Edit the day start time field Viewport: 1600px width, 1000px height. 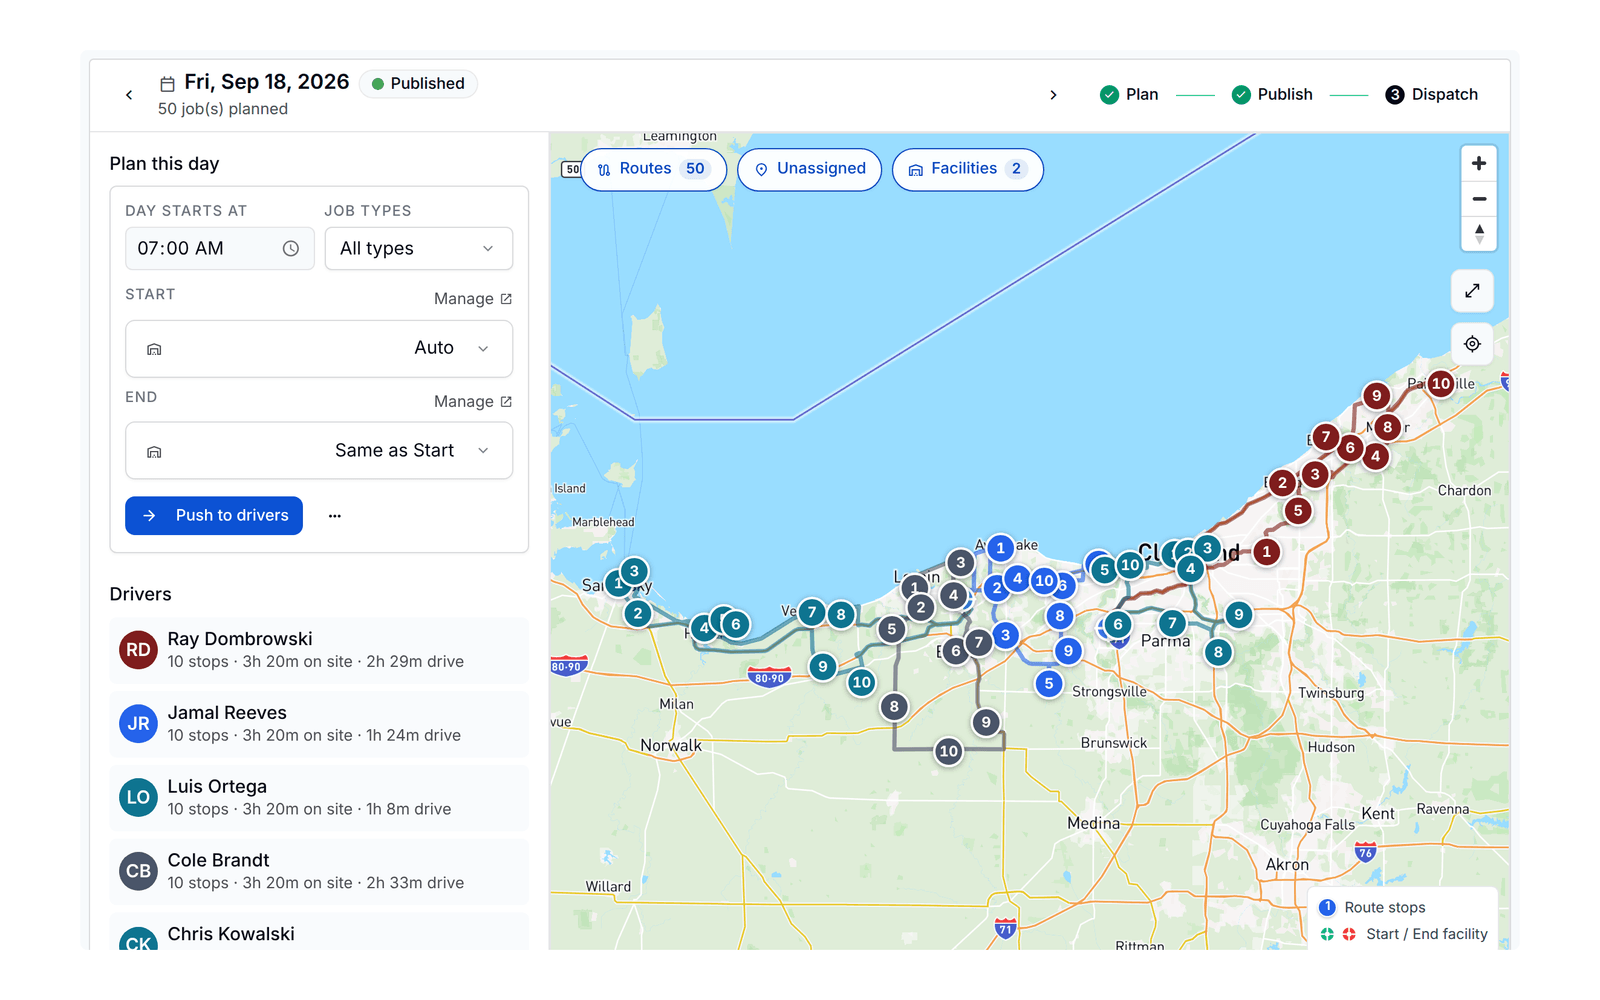[220, 249]
